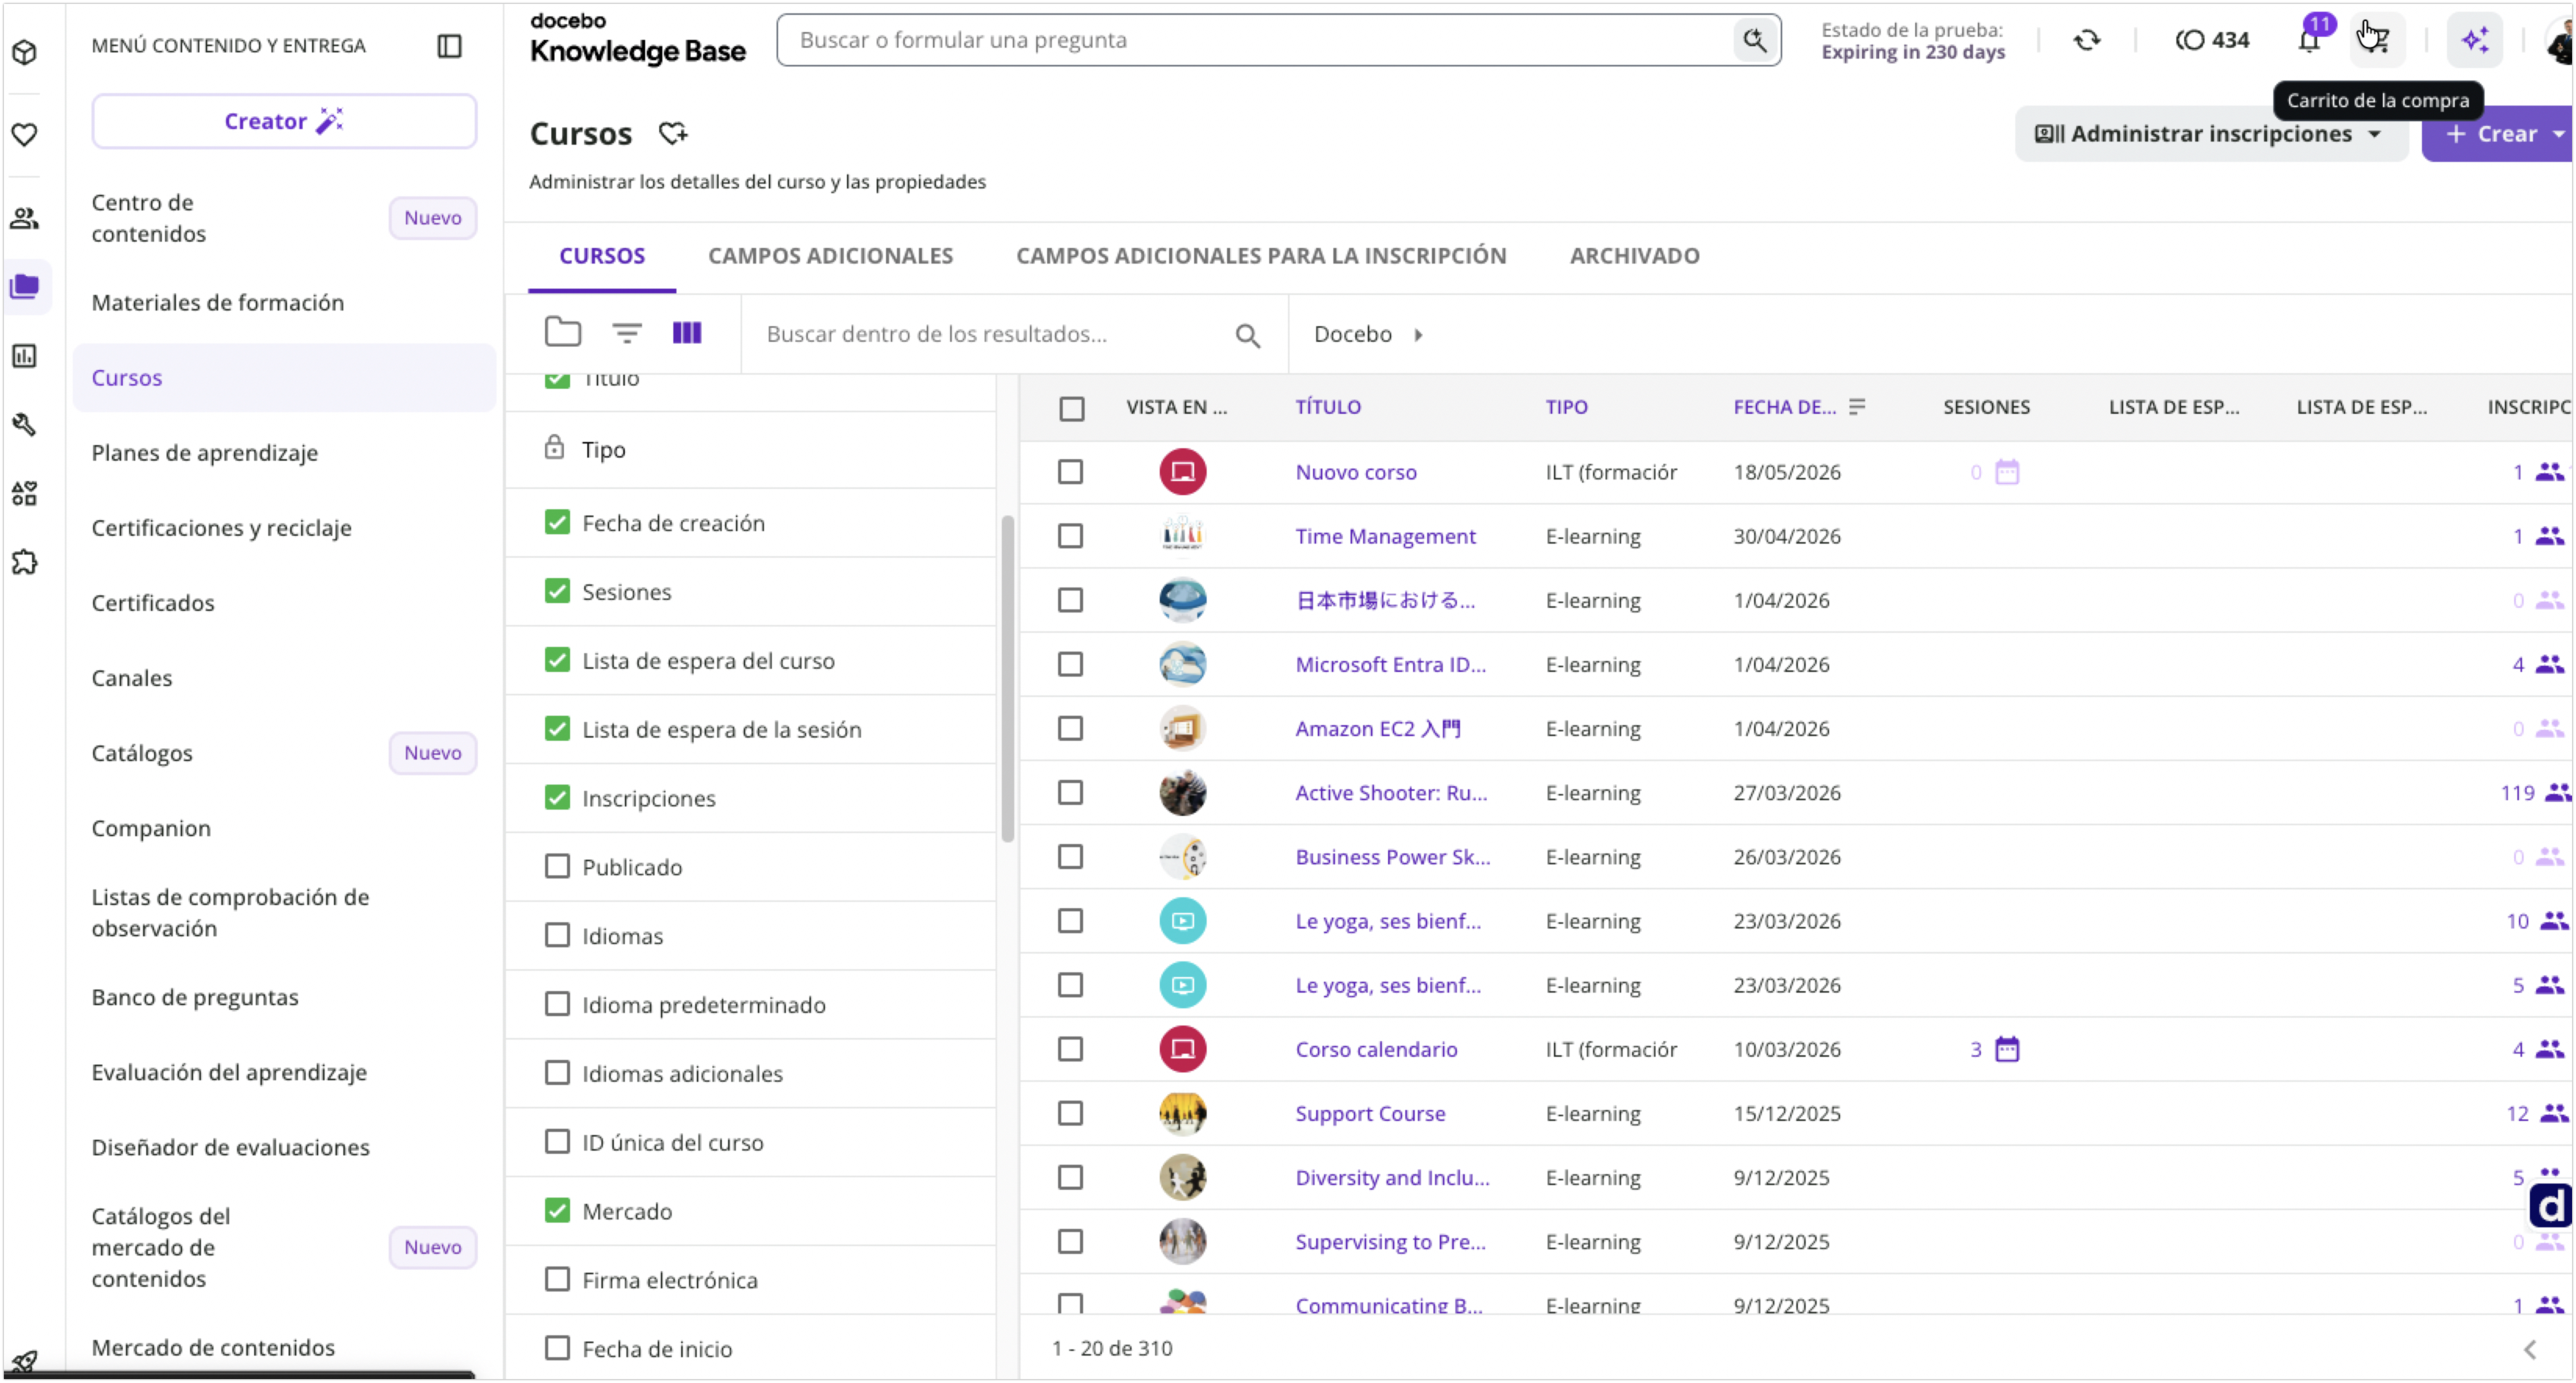
Task: Switch to the Campos adicionales tab
Action: coord(830,256)
